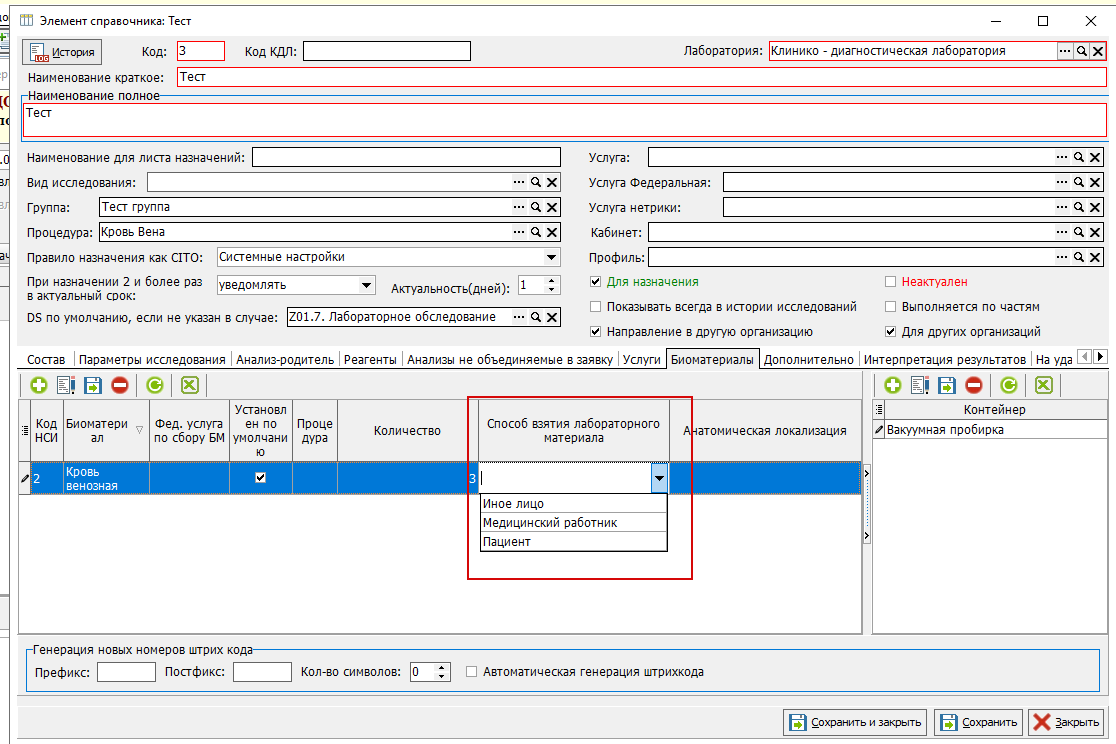
Task: Refresh the biomaterials list with the green circular arrow
Action: [154, 385]
